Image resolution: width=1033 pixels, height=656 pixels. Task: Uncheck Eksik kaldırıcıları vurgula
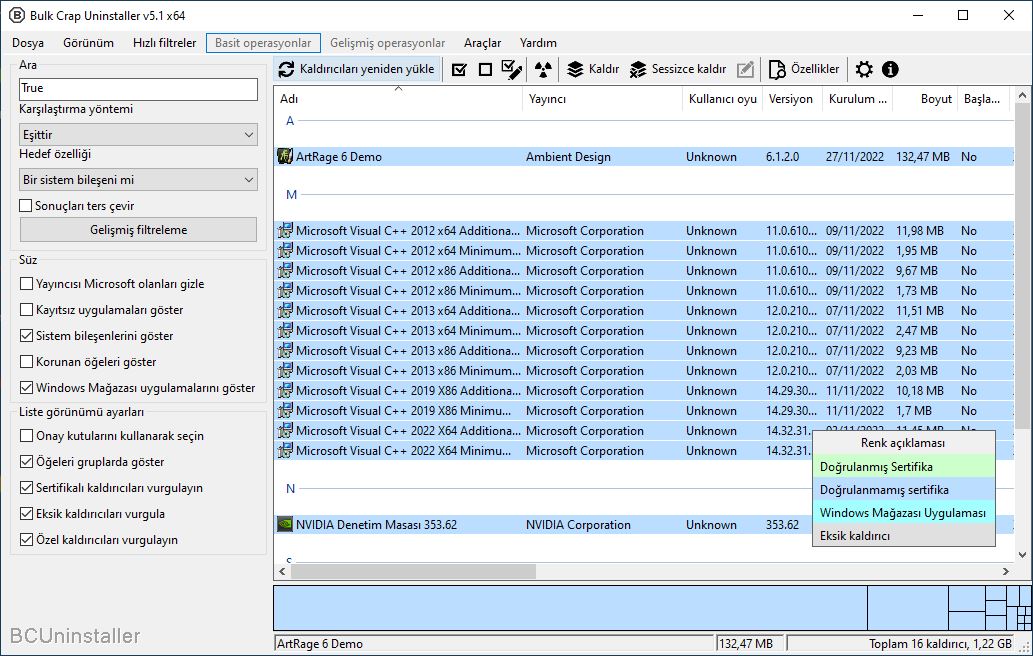(x=26, y=514)
